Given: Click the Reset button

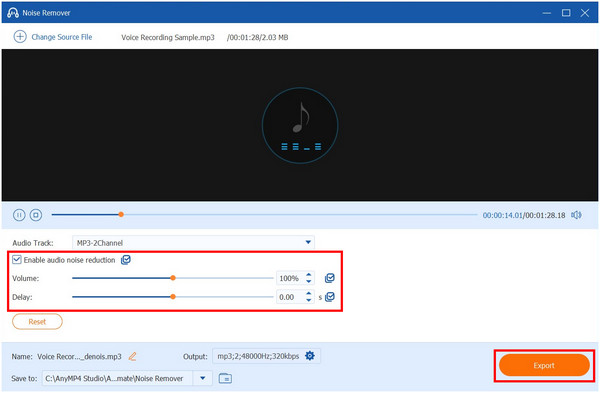Looking at the screenshot, I should [37, 321].
